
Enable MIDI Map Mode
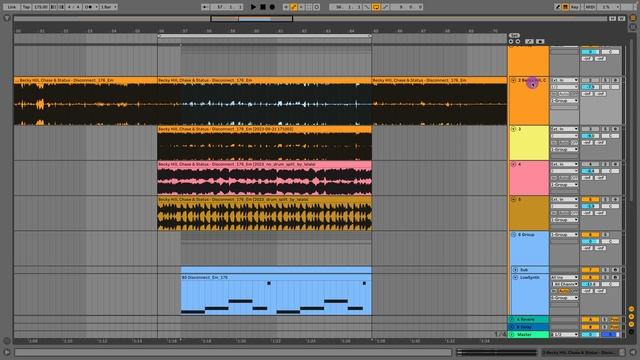tap(590, 7)
